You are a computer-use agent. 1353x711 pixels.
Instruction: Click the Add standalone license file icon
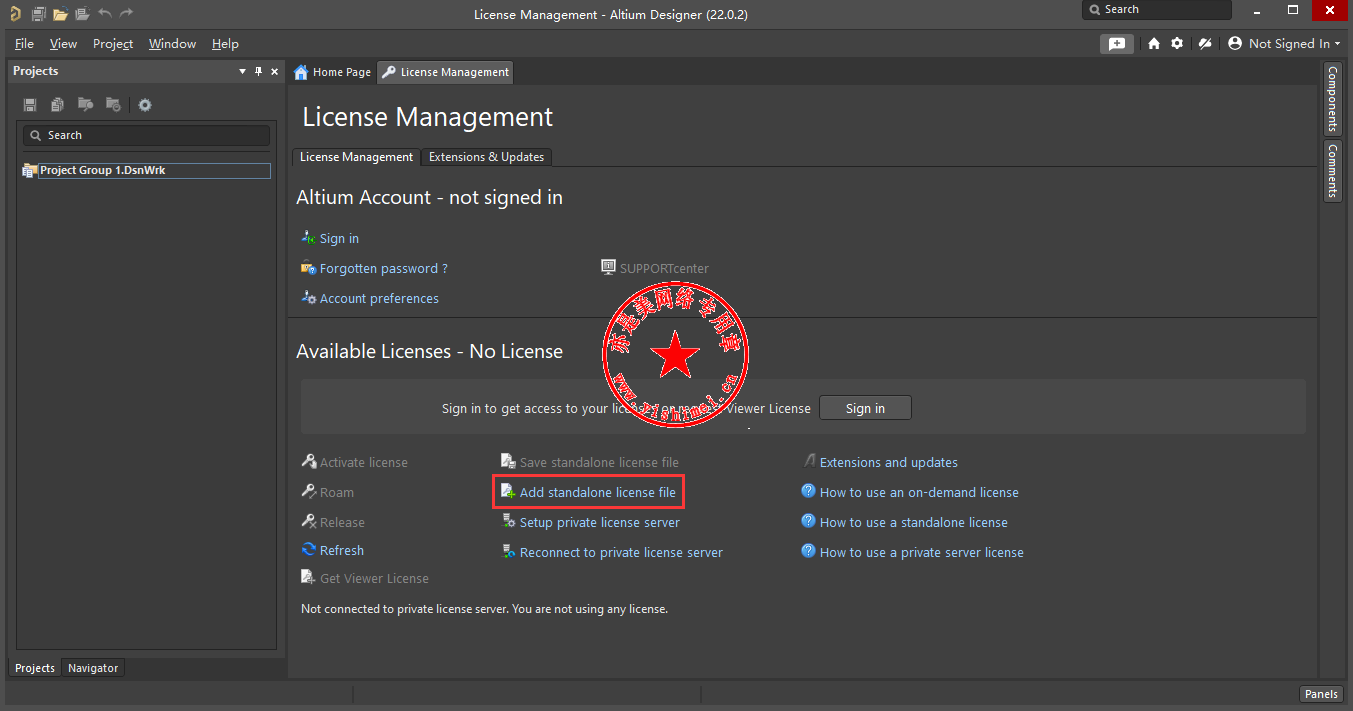tap(509, 492)
